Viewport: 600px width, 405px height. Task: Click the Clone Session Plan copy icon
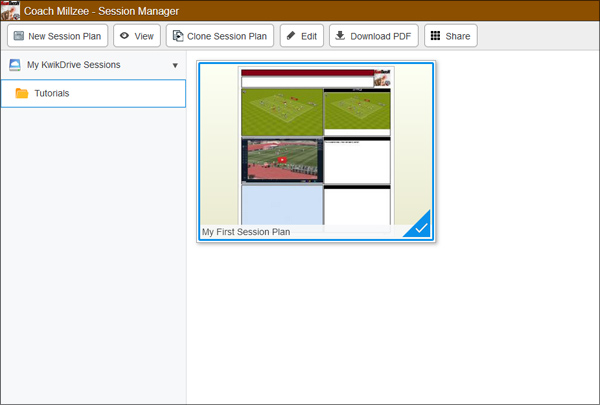click(x=178, y=36)
